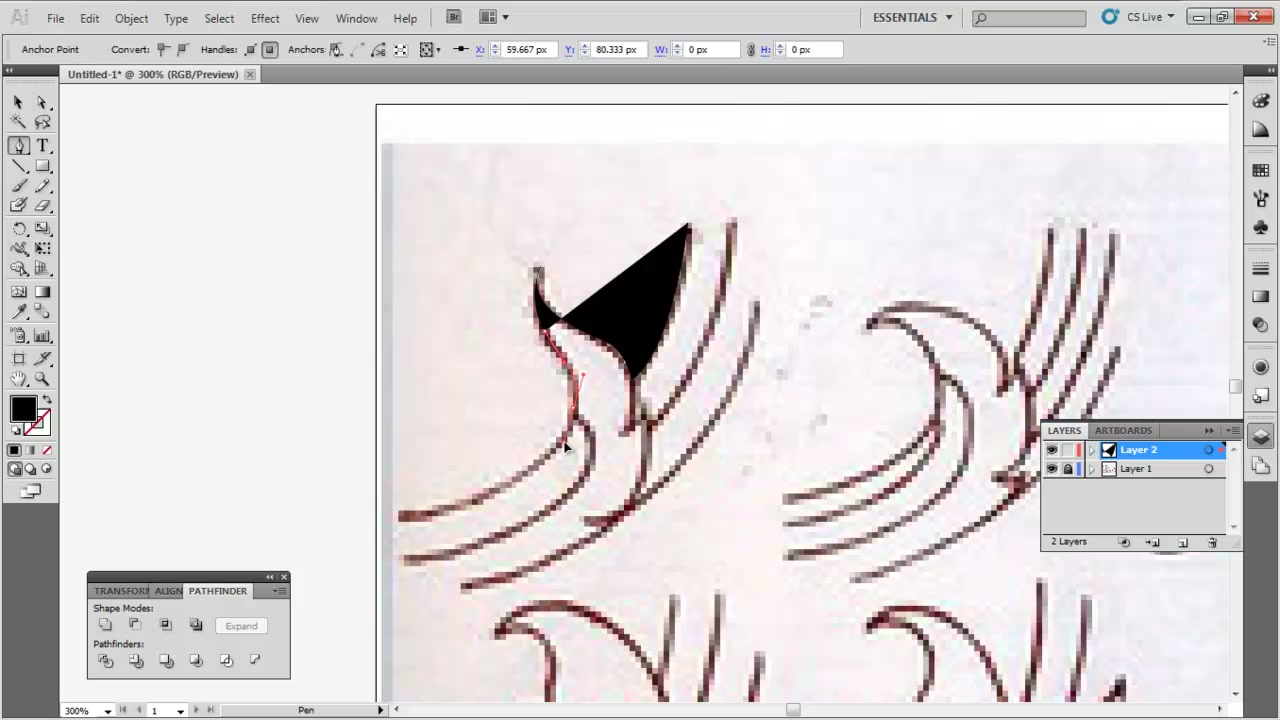Toggle constrain width and height proportions

tap(751, 49)
